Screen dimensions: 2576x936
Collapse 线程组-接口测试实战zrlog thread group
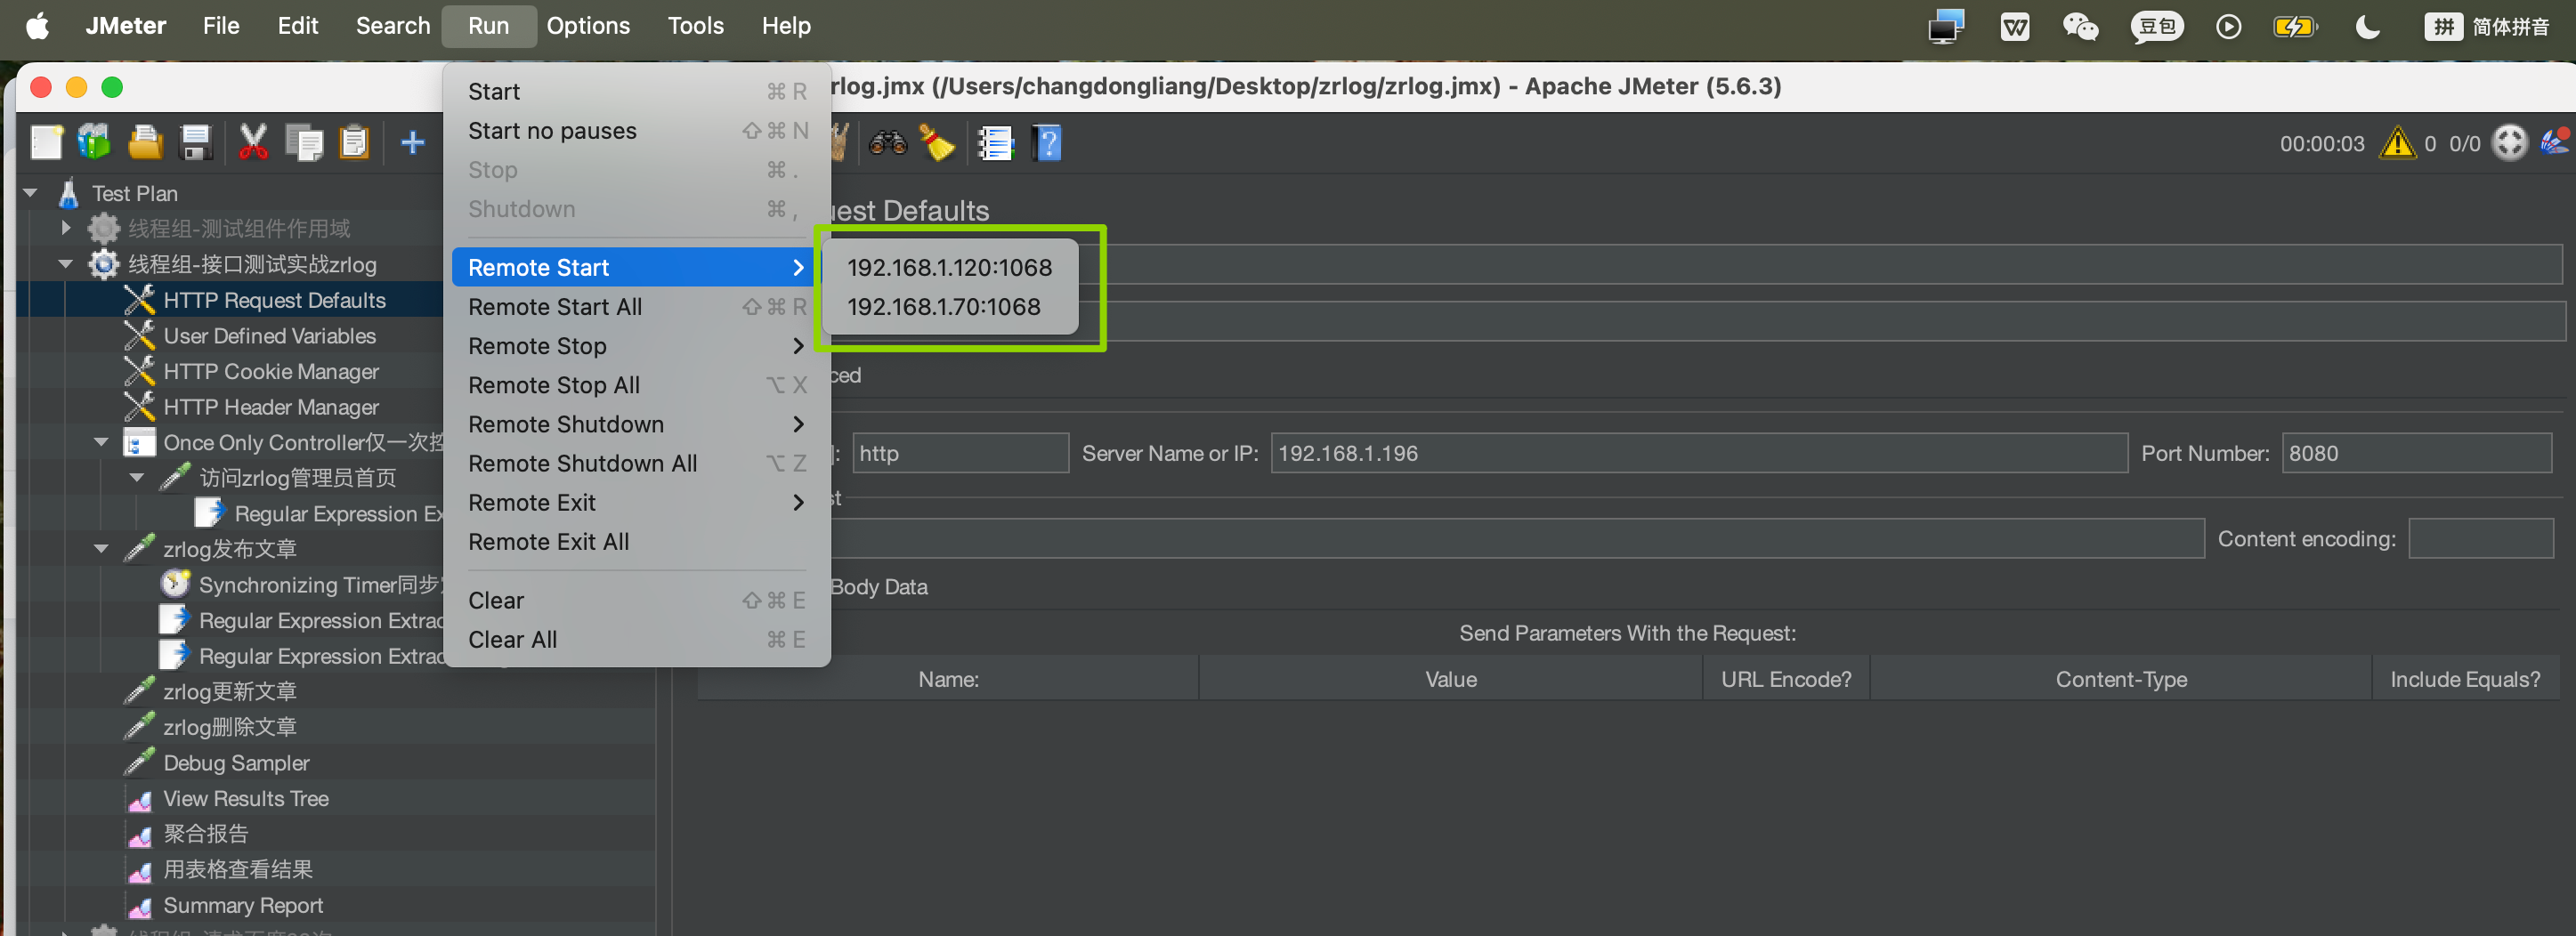pos(66,264)
